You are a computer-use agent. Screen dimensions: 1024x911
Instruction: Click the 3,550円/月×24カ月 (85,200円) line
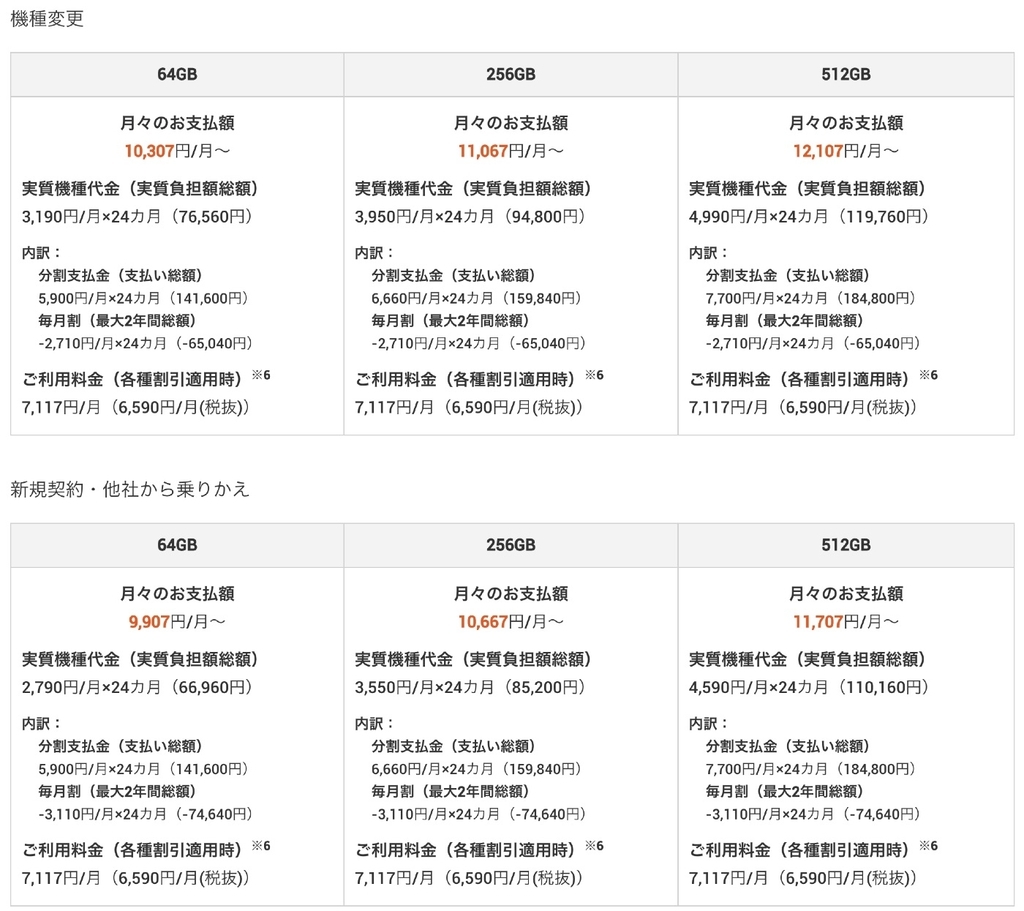(x=471, y=688)
